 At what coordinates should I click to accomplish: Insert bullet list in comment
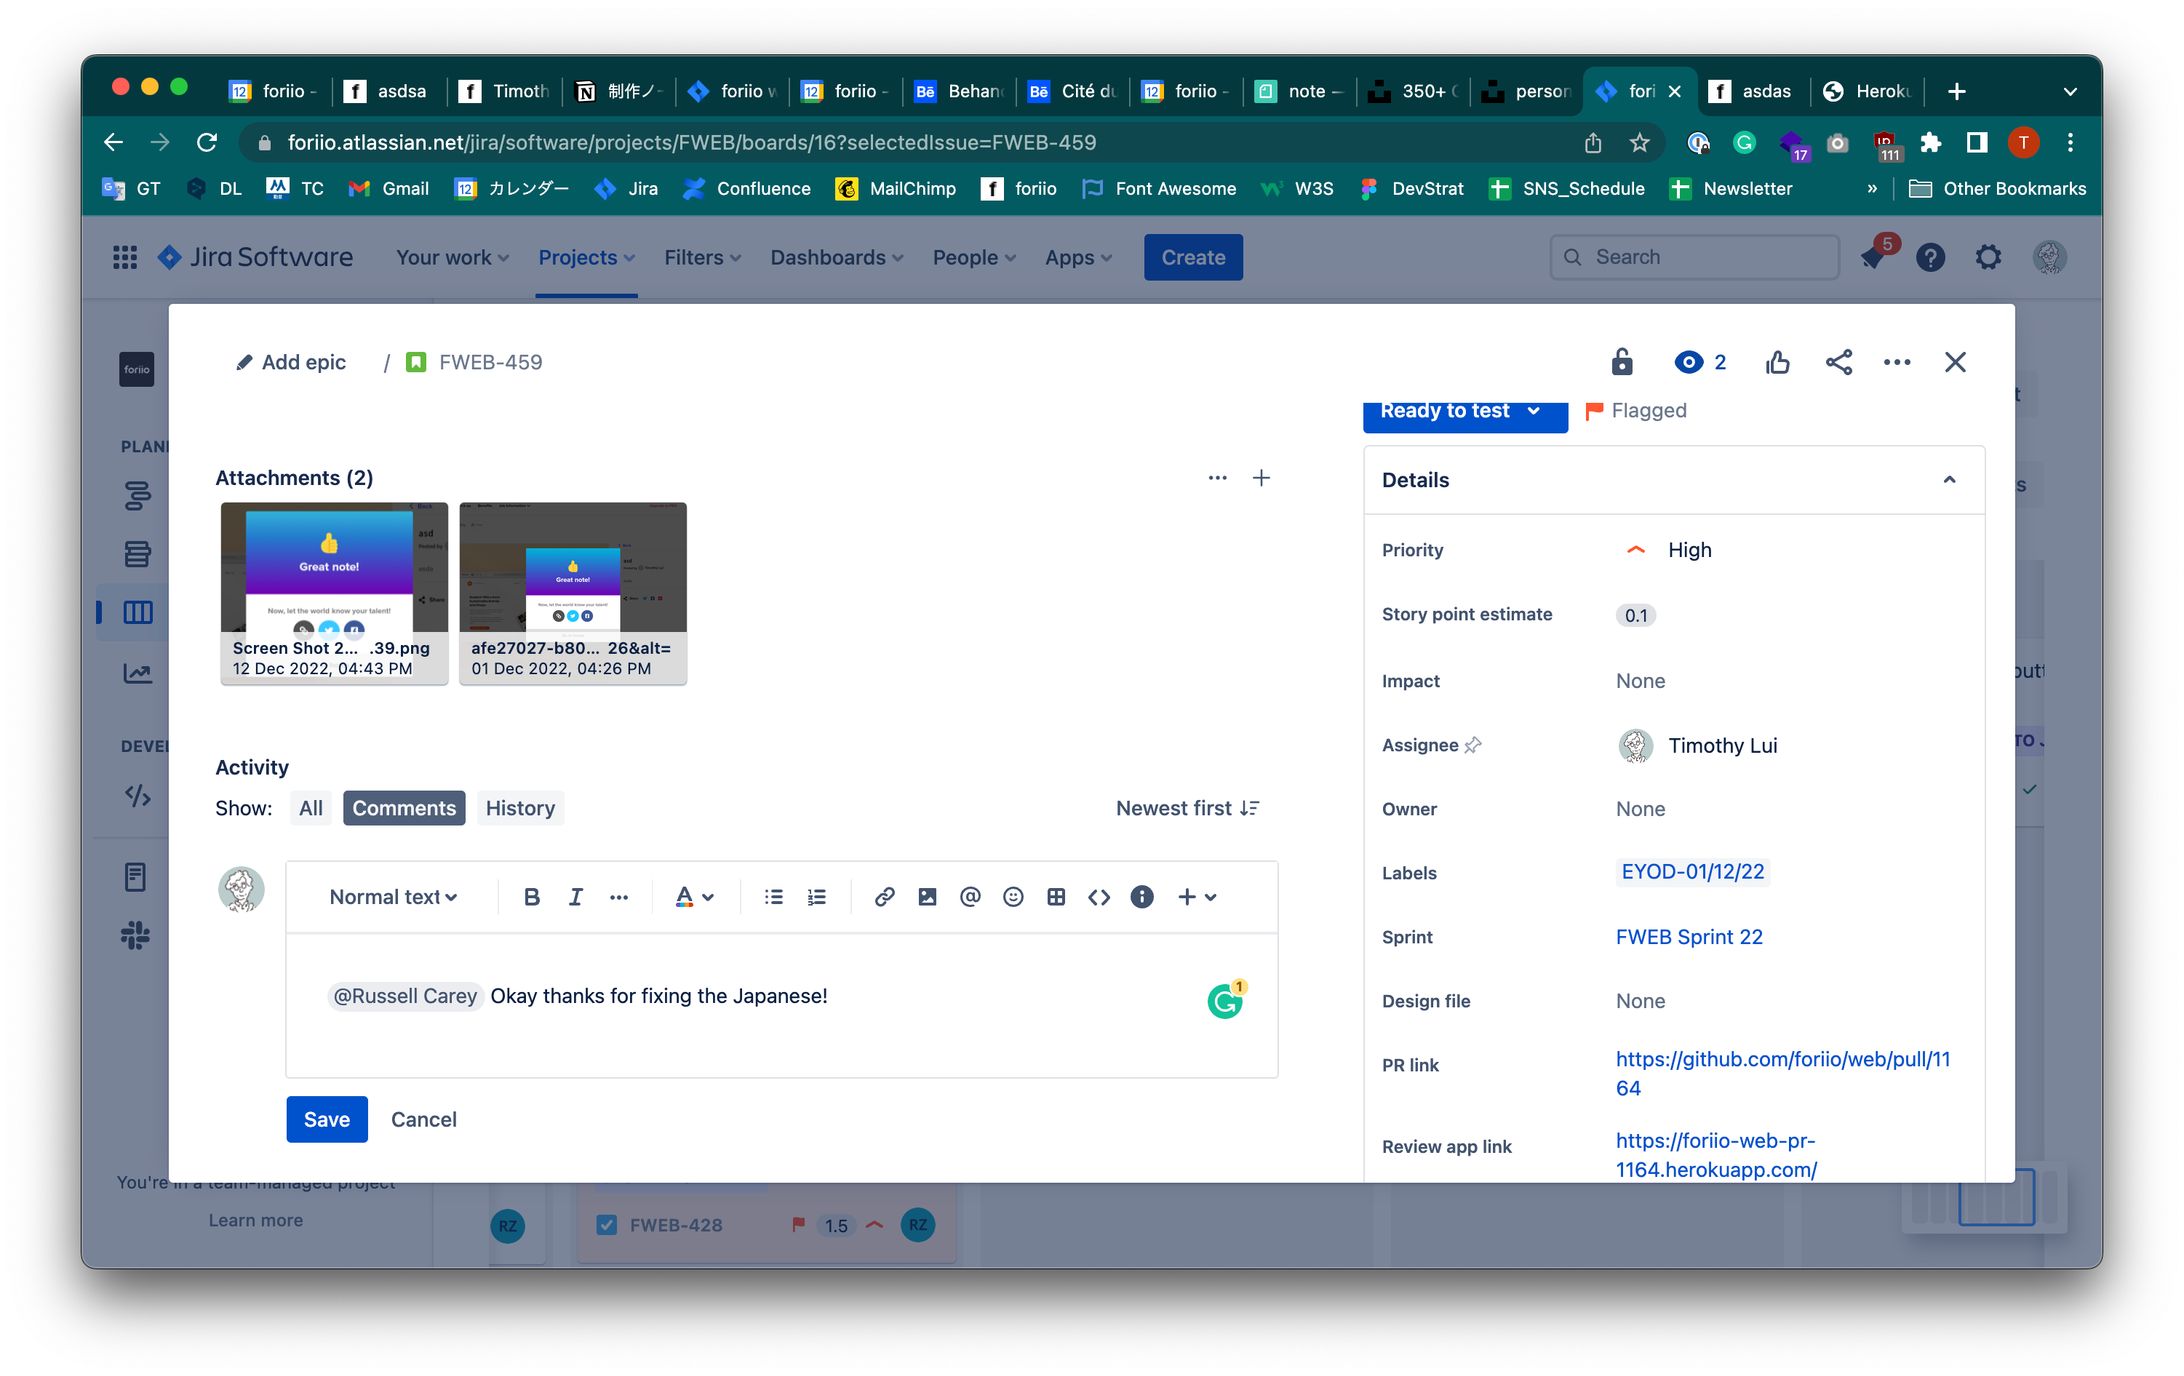tap(773, 897)
